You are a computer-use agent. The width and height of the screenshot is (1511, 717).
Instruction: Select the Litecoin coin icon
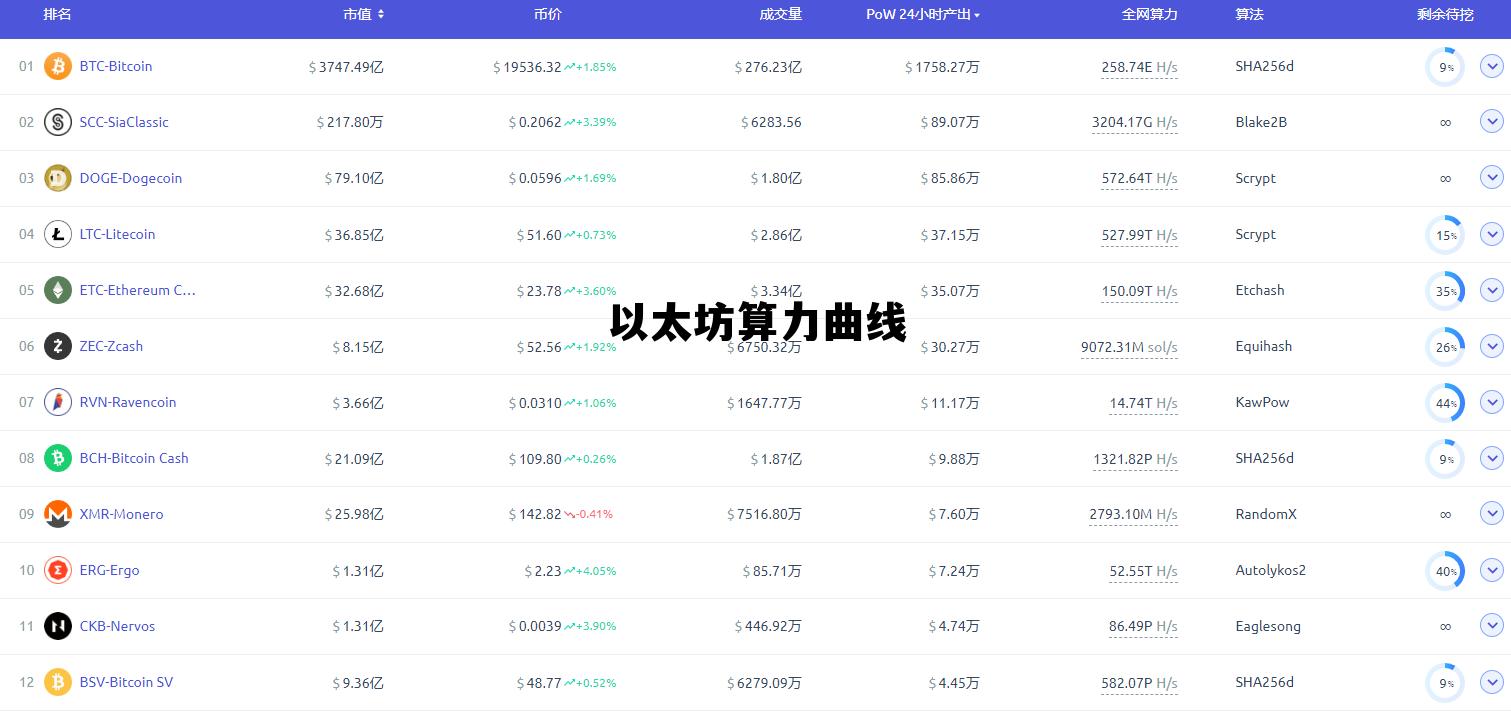[x=57, y=233]
